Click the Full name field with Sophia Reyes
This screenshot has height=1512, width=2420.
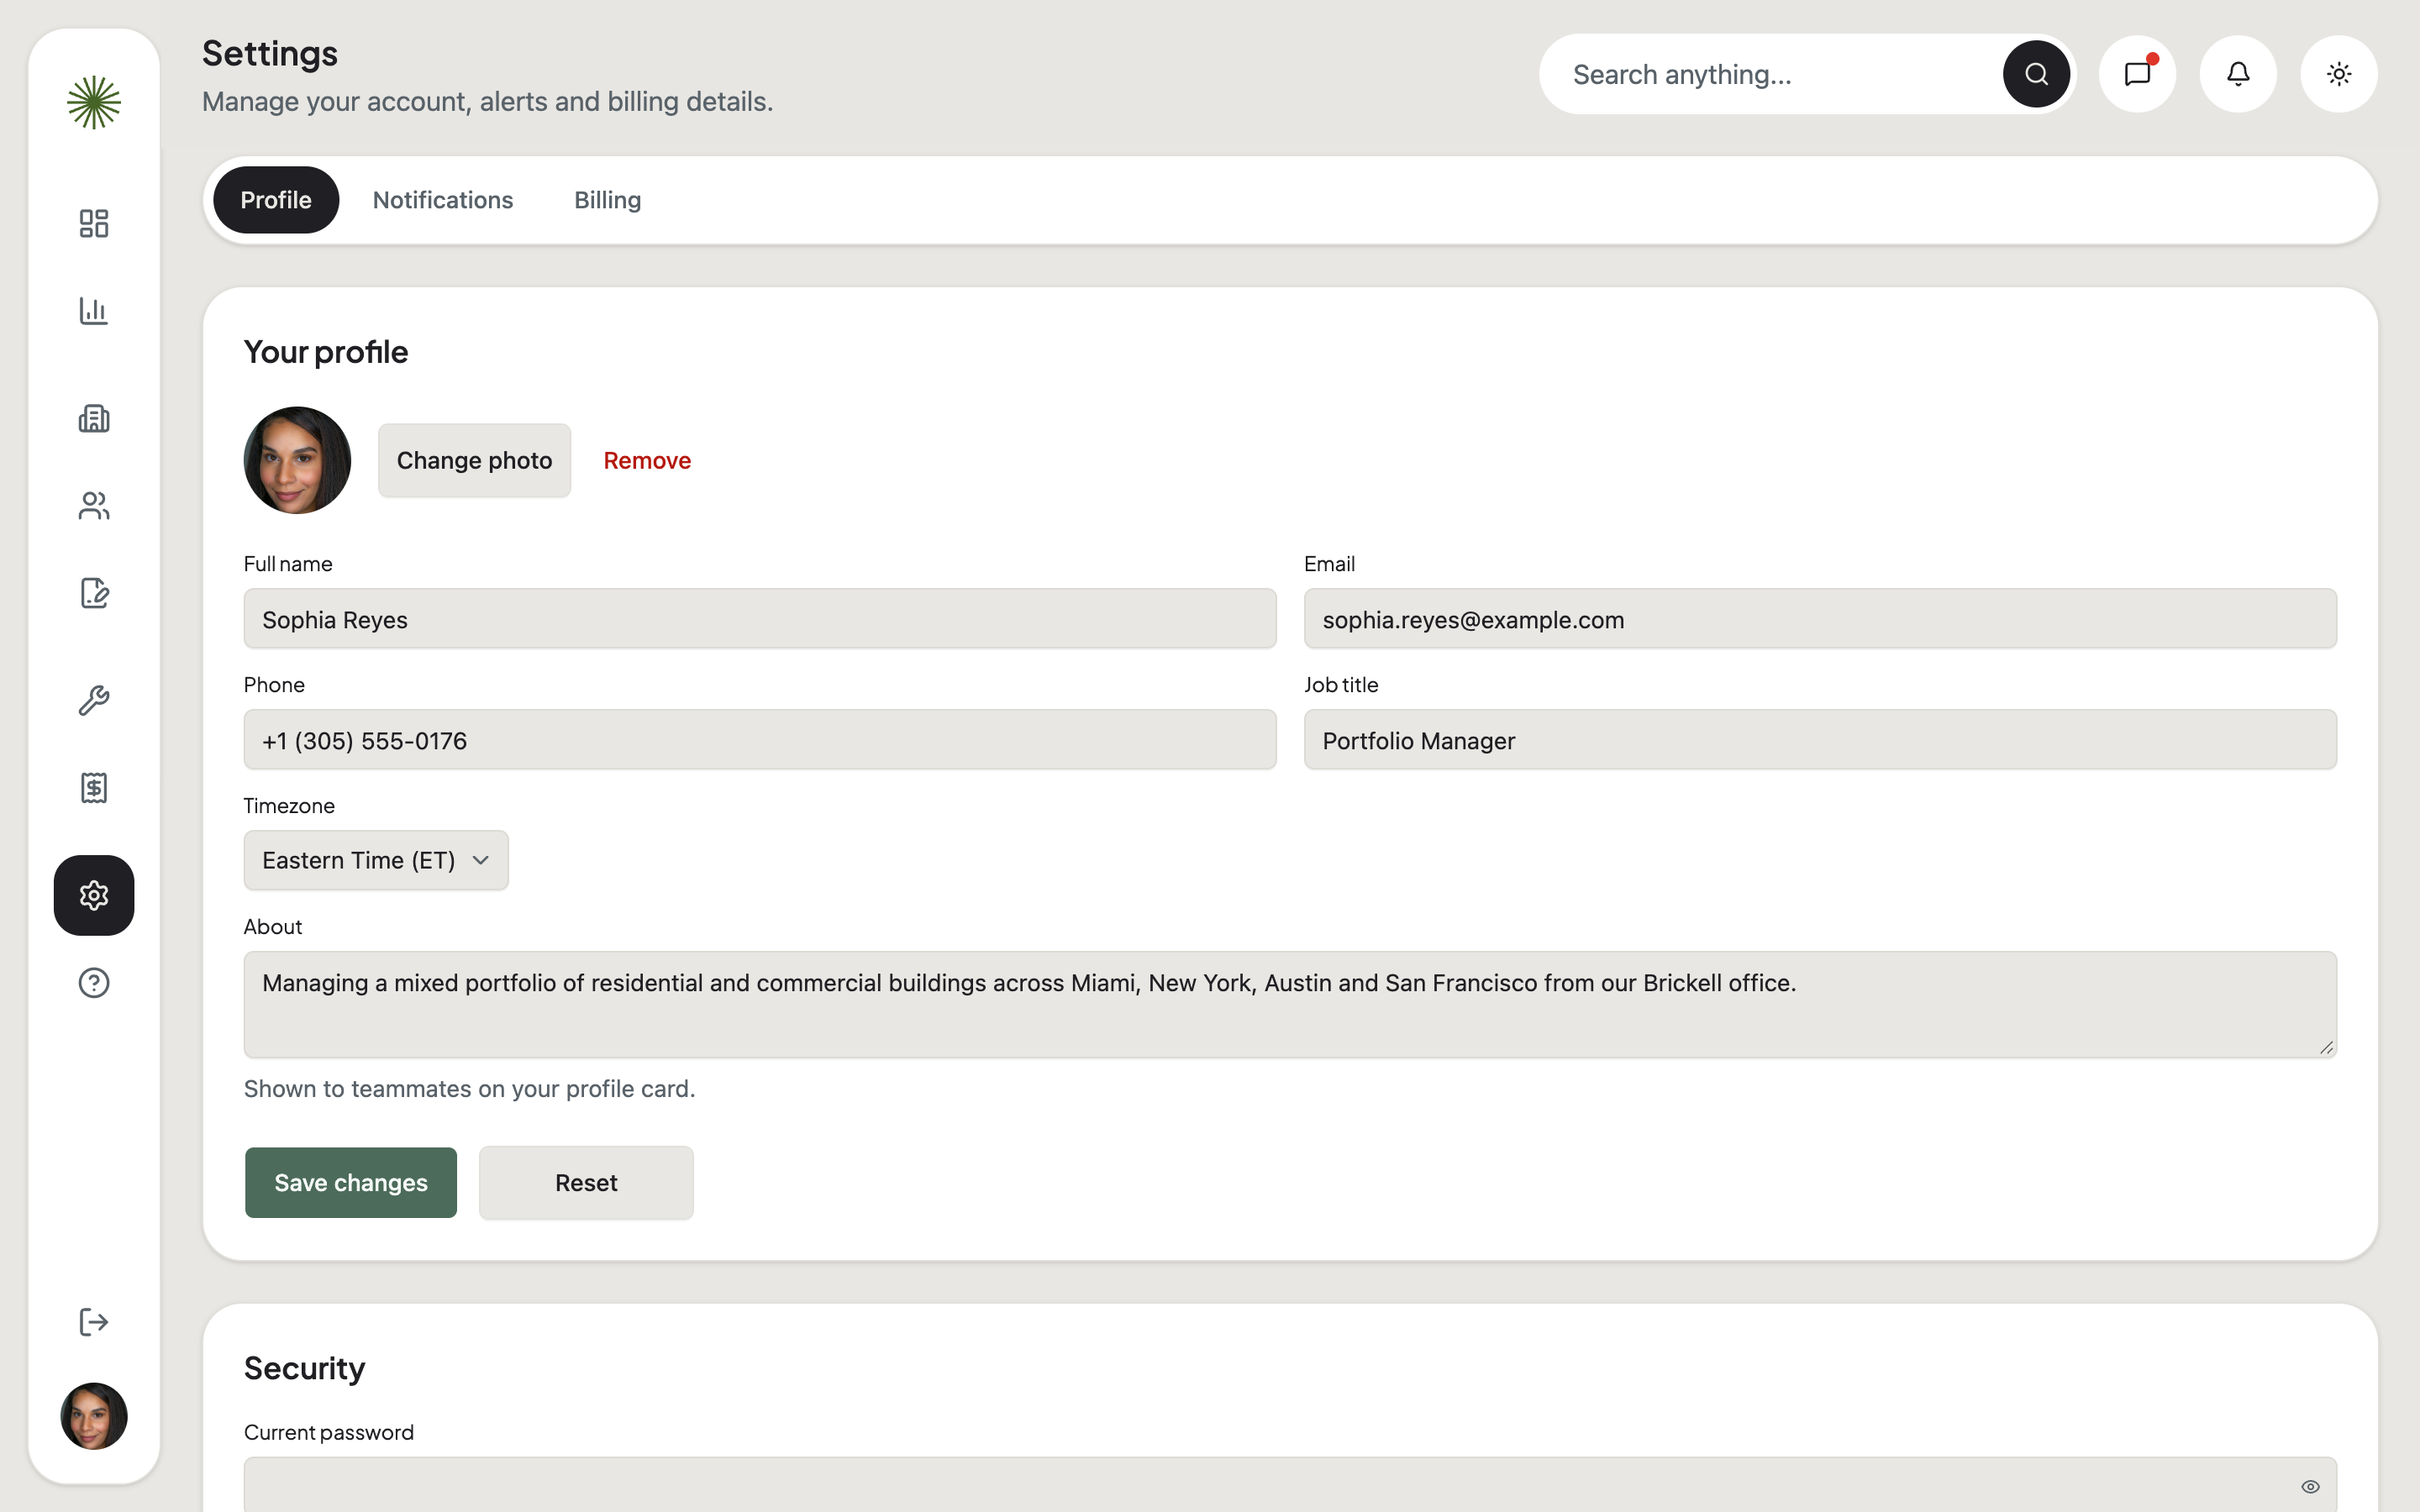click(x=760, y=619)
